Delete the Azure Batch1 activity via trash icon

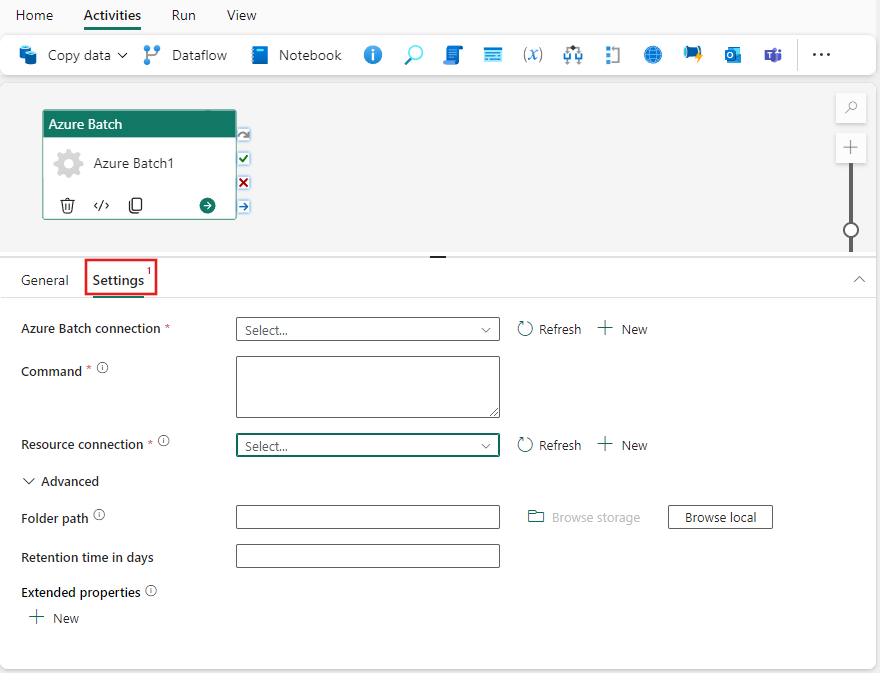(x=67, y=205)
